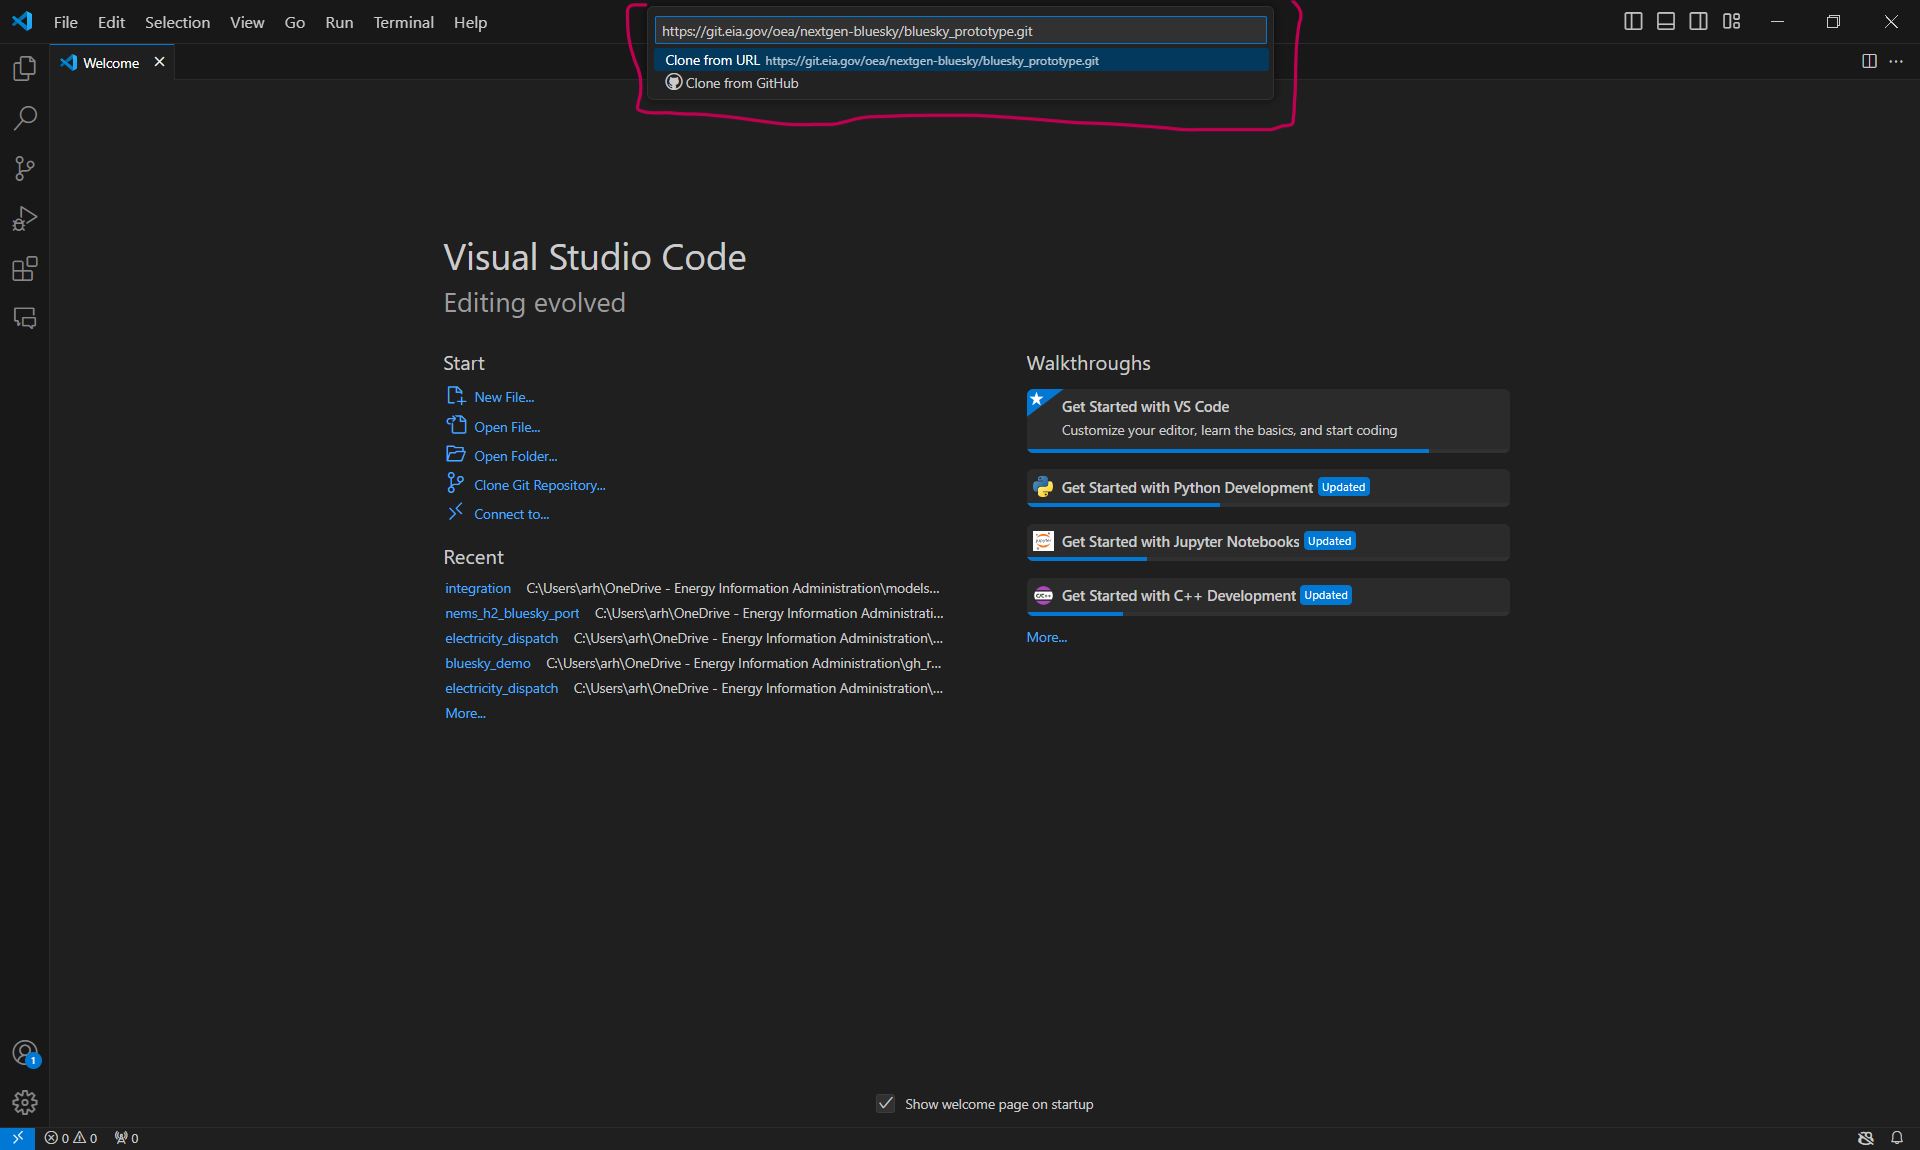Minimize the VS Code window

tap(1777, 21)
